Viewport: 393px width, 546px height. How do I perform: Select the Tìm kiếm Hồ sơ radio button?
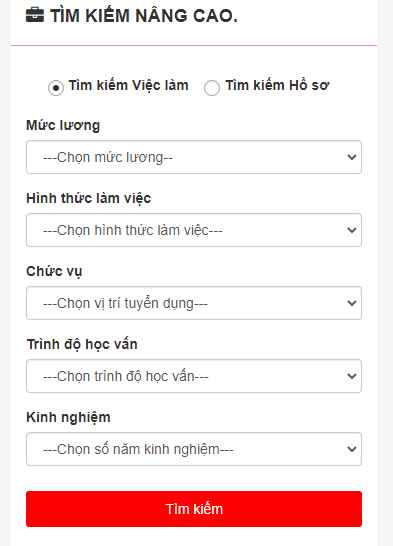(212, 88)
